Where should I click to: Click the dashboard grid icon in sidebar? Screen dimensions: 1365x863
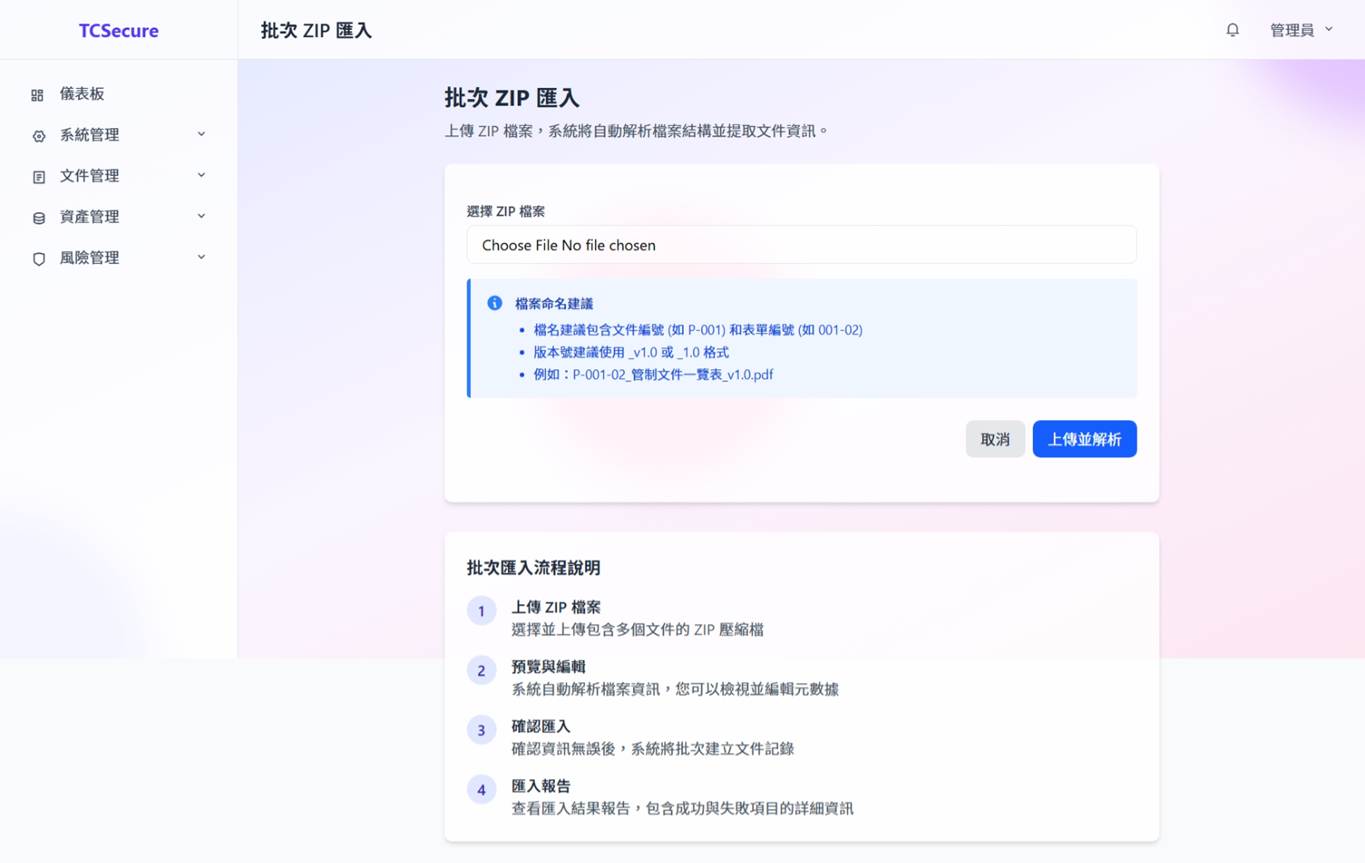[37, 95]
